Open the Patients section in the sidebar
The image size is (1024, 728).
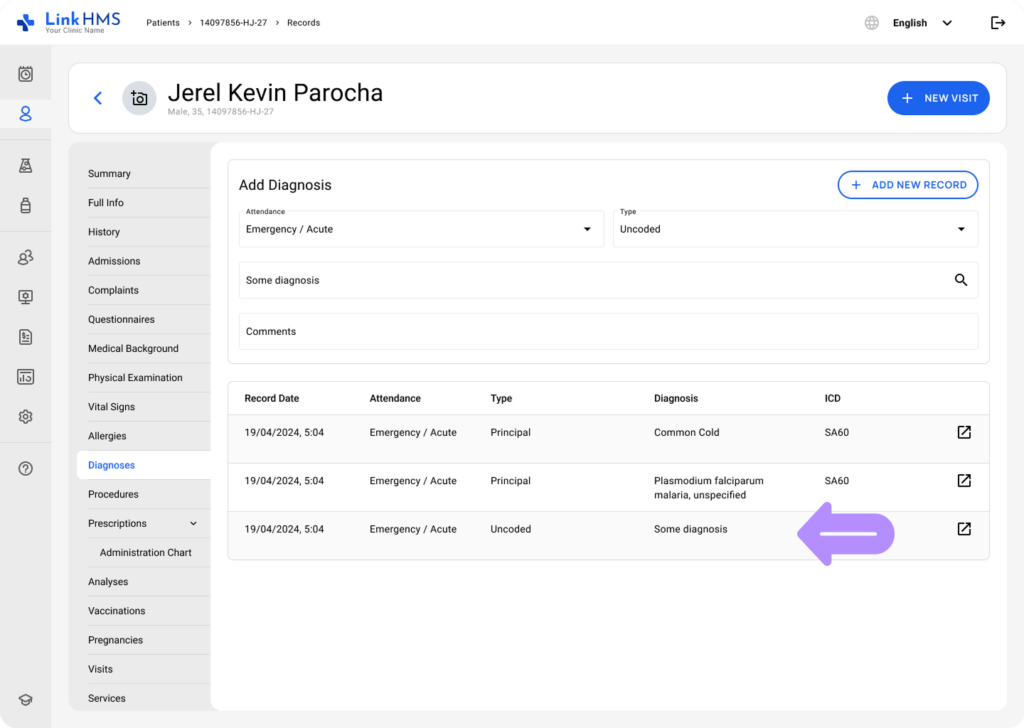(25, 113)
